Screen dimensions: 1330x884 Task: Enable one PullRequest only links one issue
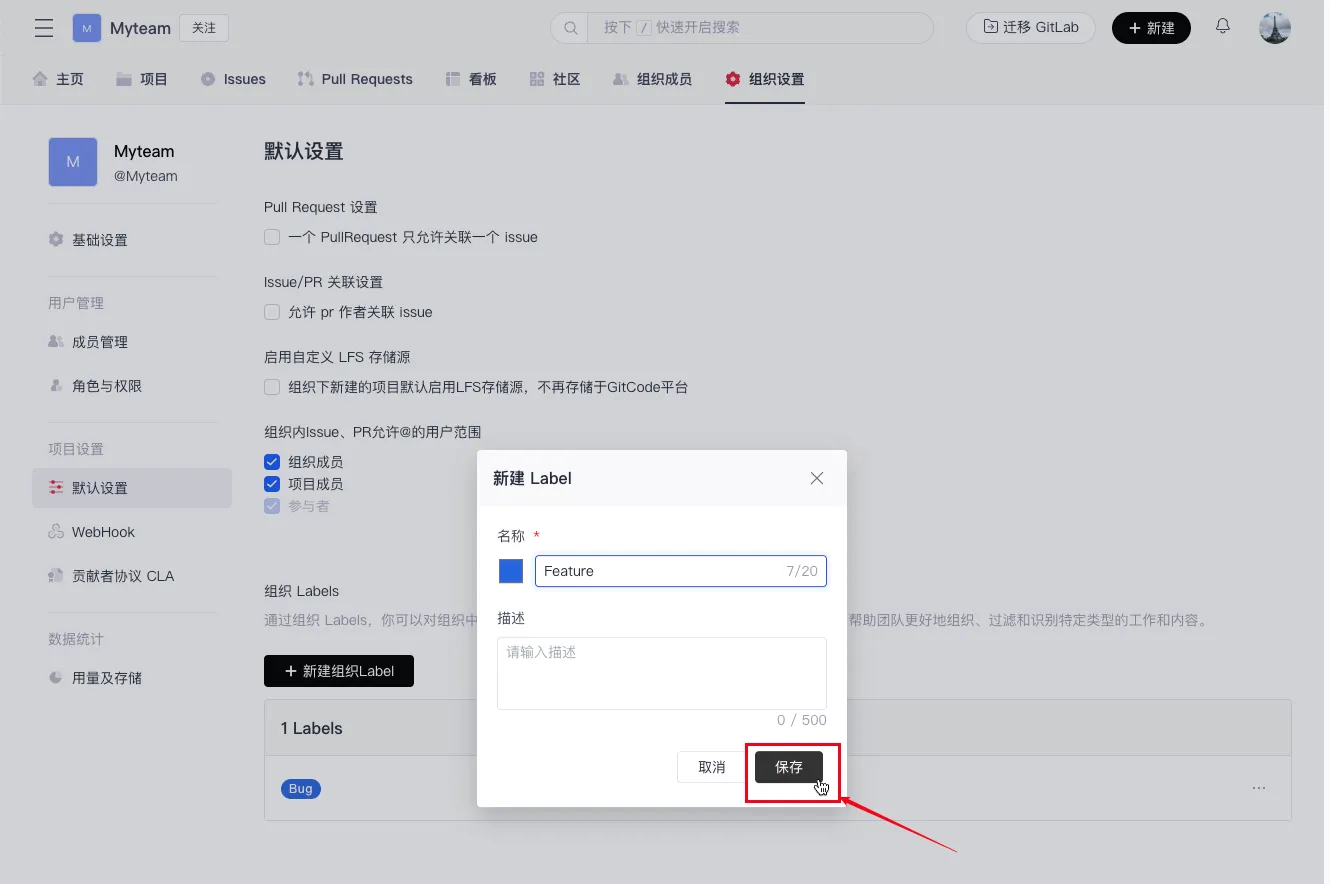coord(272,237)
